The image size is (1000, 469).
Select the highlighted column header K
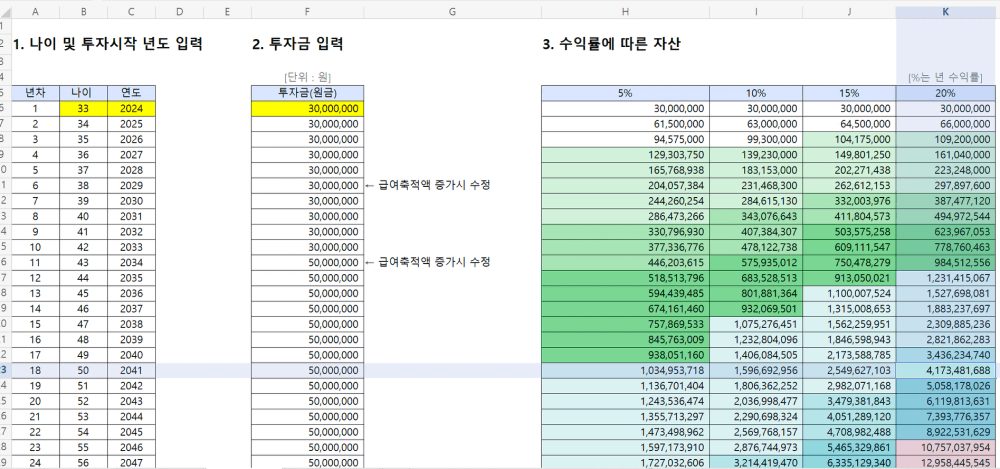tap(946, 12)
